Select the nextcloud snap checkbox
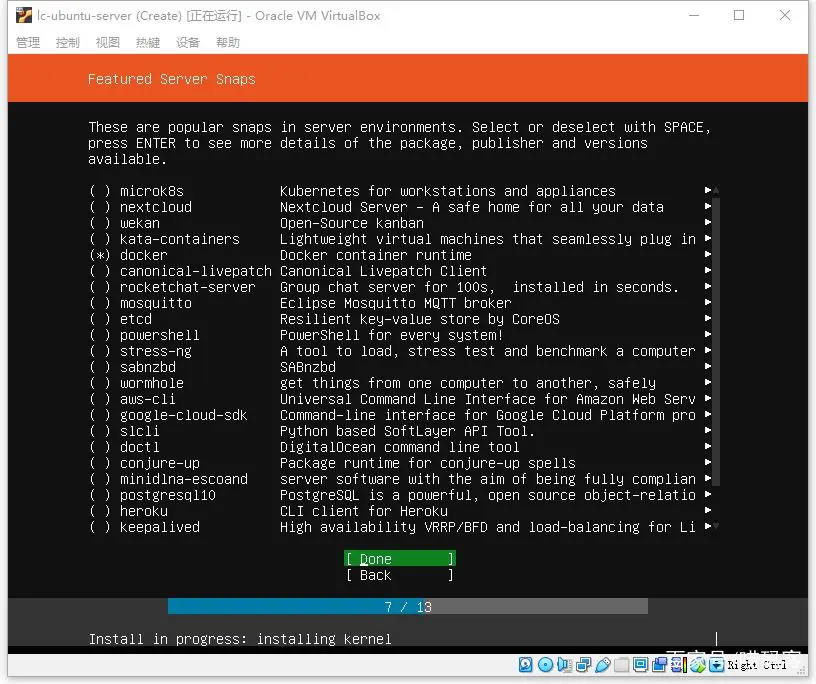Screen dimensions: 816x684 click(x=100, y=207)
